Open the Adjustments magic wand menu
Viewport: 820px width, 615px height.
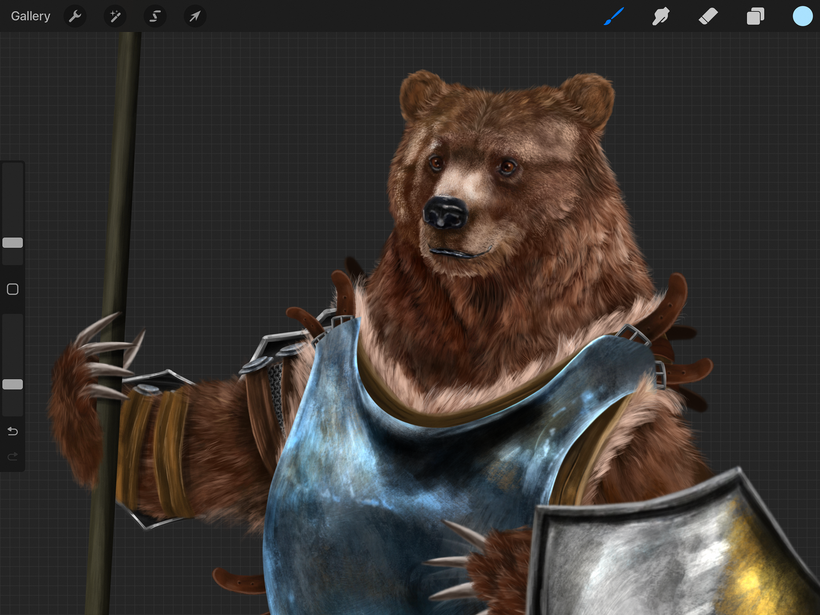click(115, 16)
